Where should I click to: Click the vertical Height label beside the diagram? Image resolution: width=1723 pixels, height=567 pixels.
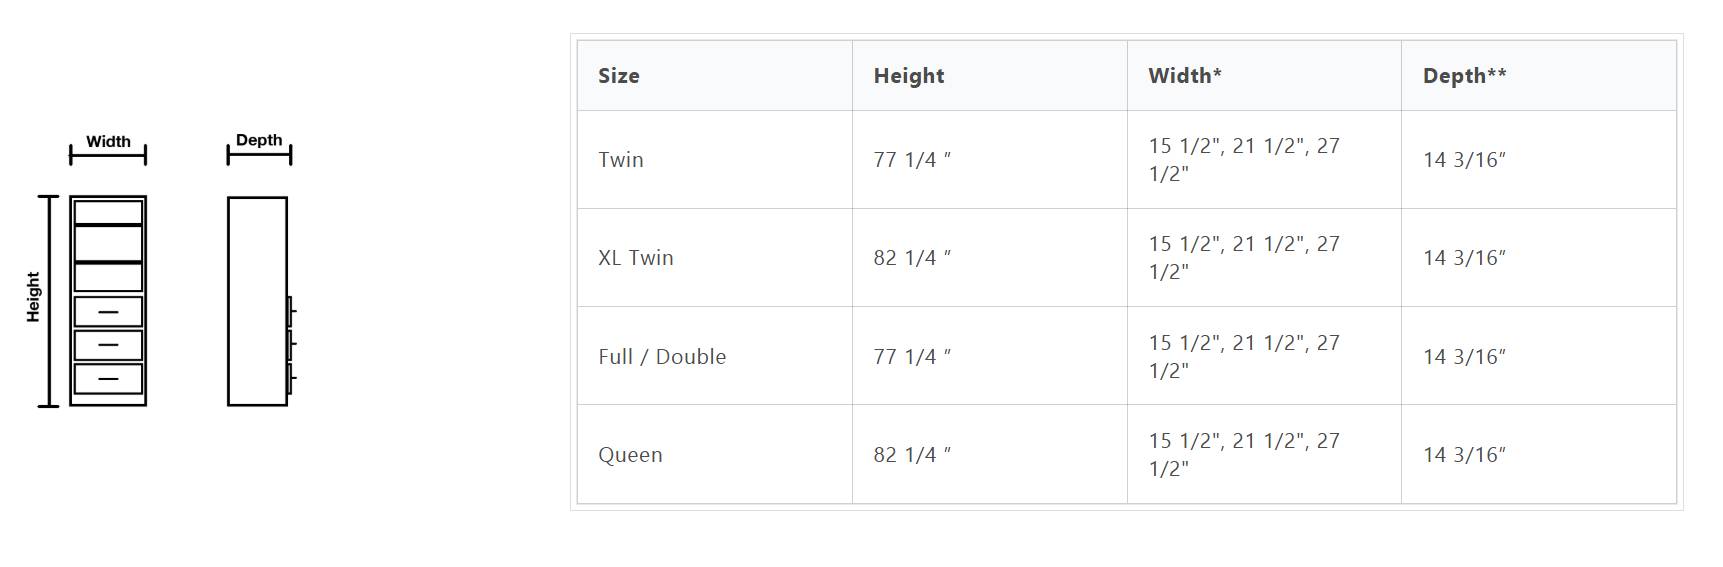[33, 297]
